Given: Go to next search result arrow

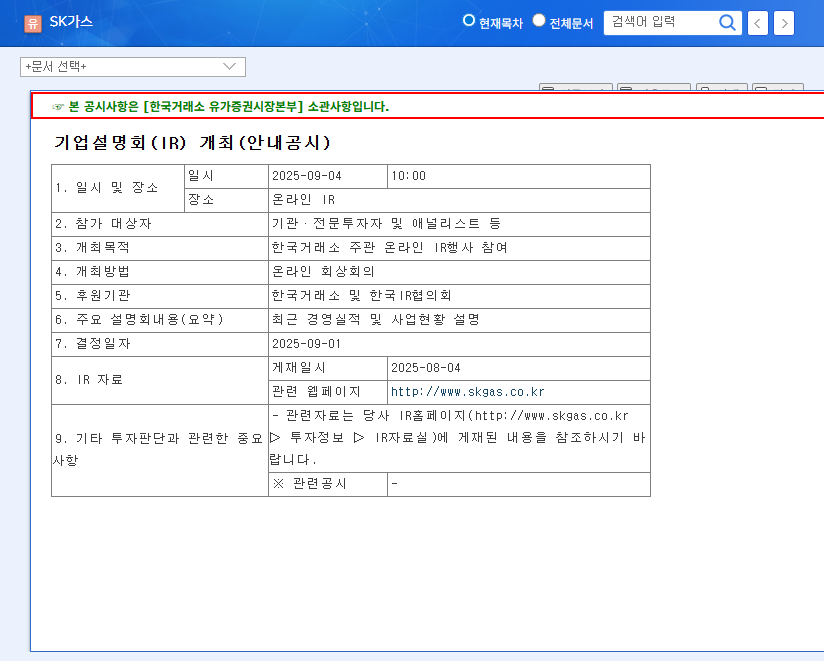Looking at the screenshot, I should pos(784,23).
